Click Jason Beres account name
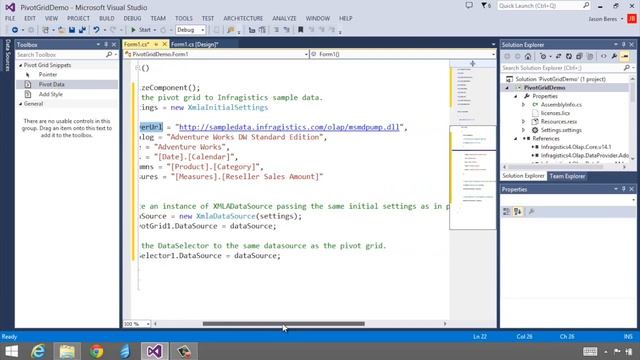The image size is (640, 360). coord(603,19)
